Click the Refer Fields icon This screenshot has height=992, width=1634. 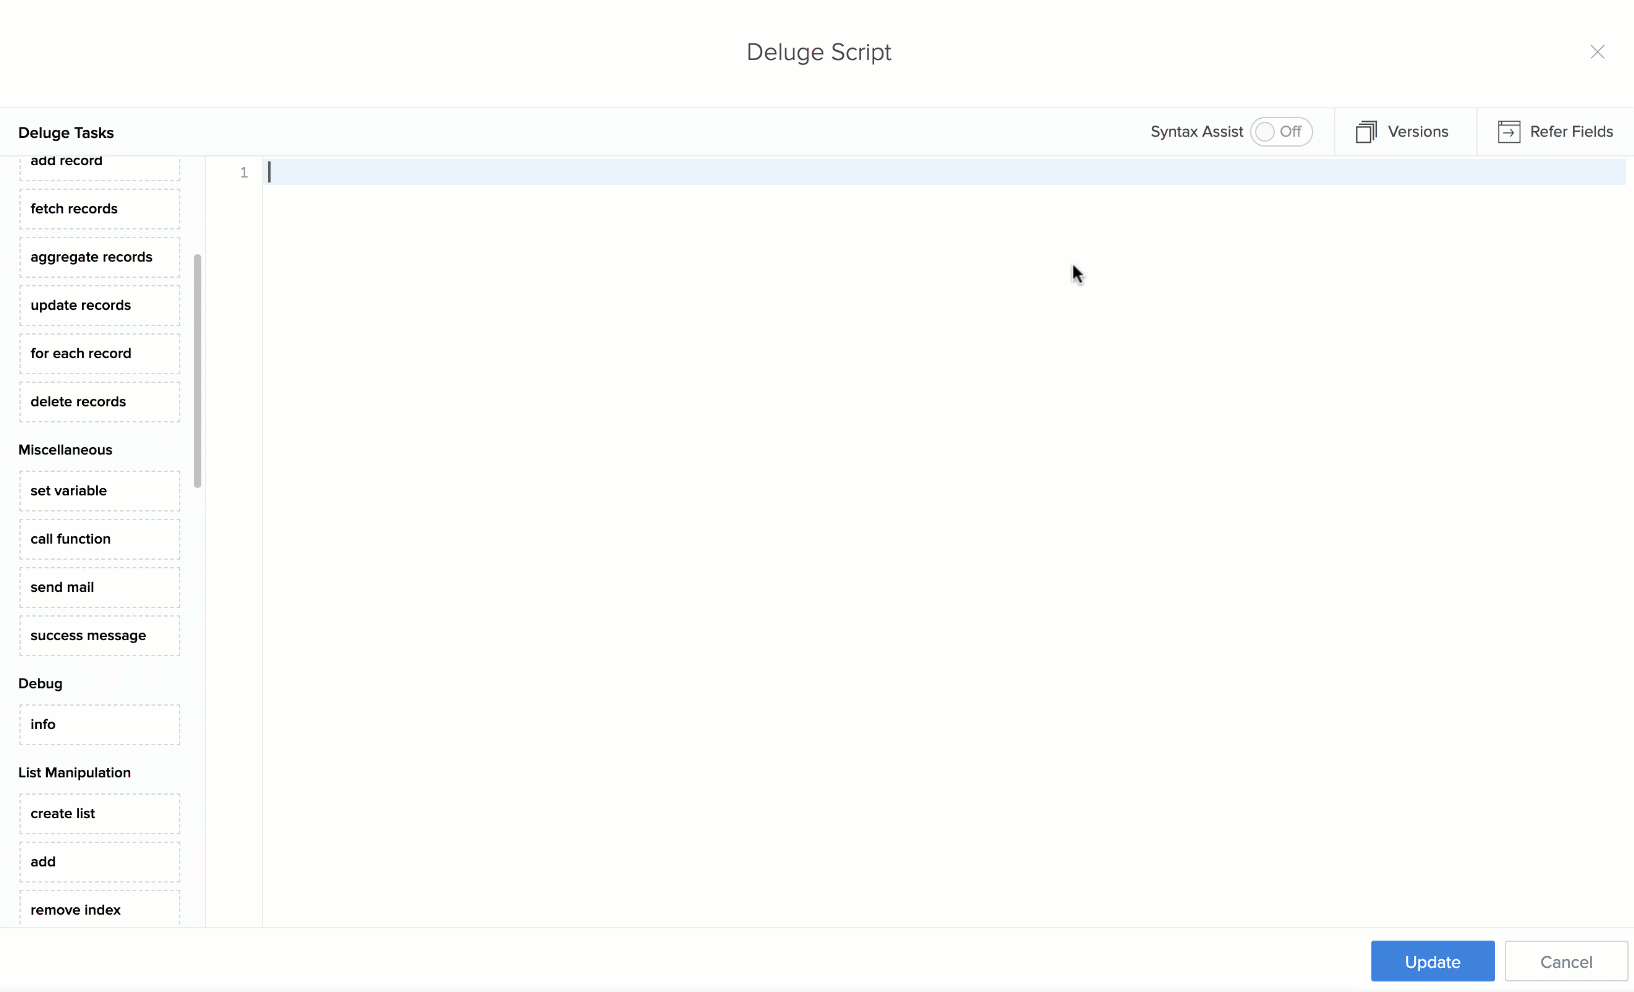(1509, 132)
